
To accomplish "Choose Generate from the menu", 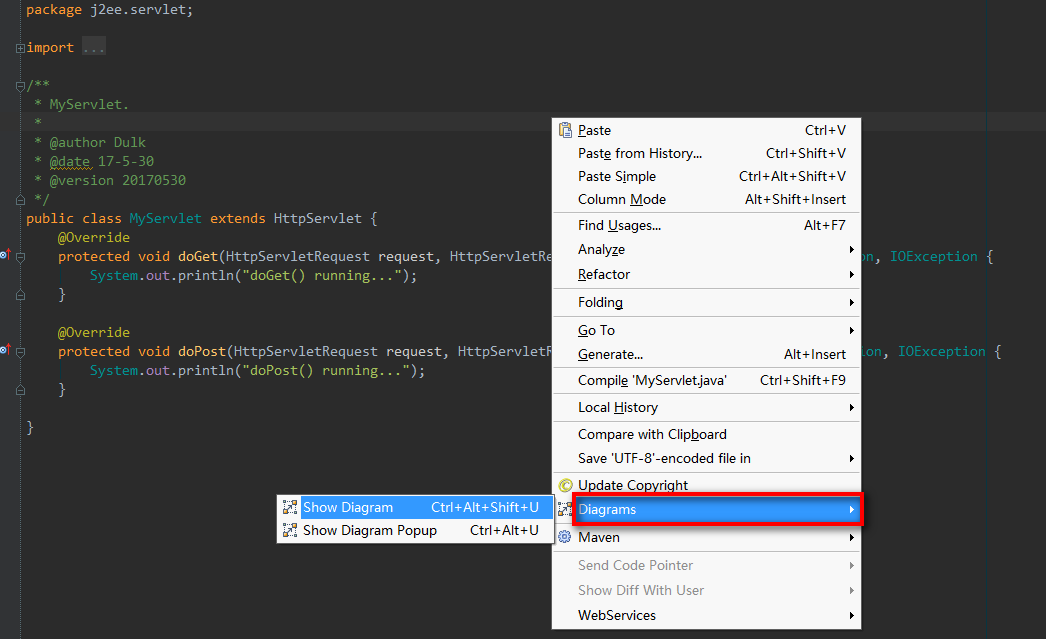I will tap(706, 354).
